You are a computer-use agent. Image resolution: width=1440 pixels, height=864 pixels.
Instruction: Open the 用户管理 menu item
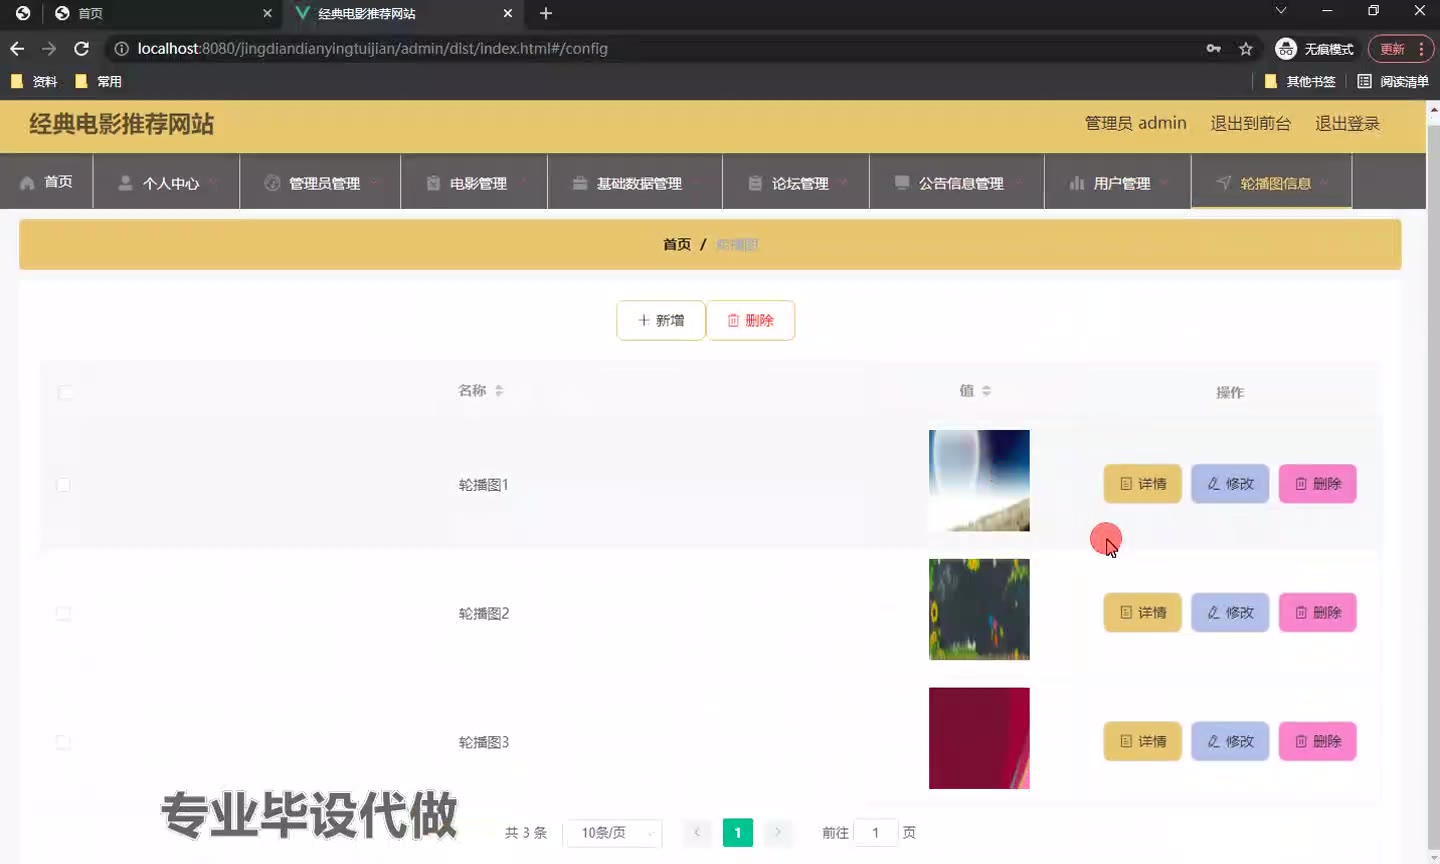tap(1117, 183)
